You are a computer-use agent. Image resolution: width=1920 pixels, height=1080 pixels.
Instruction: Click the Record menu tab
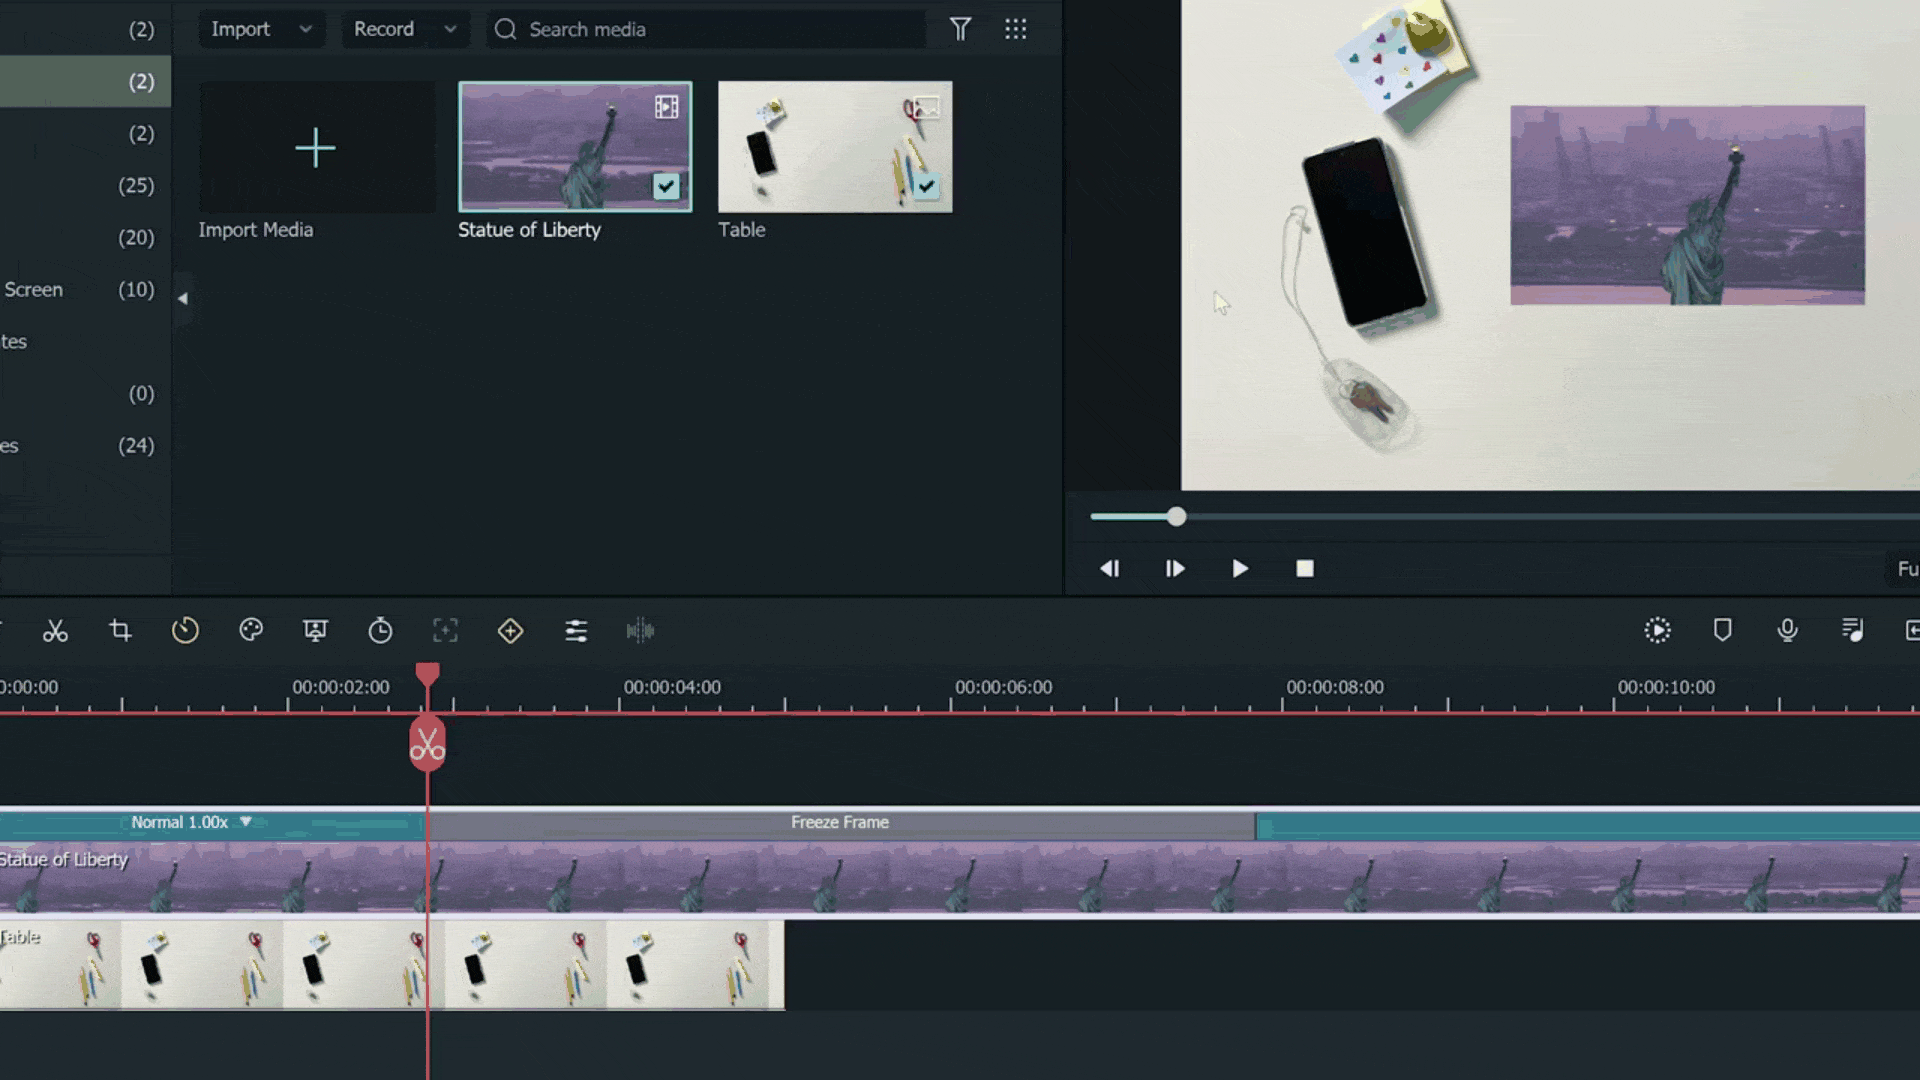(x=404, y=29)
